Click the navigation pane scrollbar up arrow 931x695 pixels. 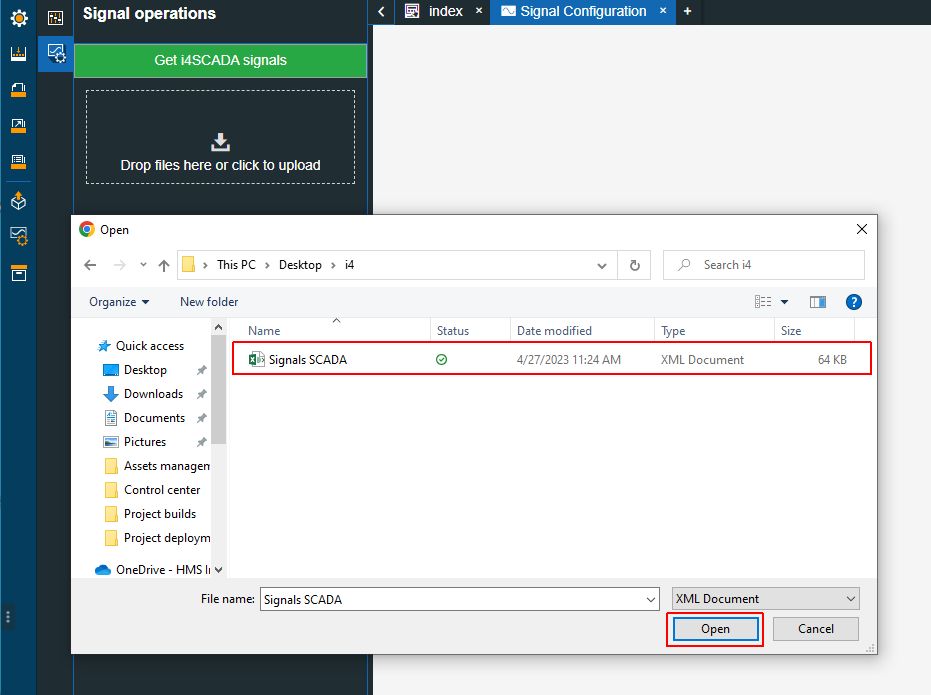click(218, 328)
